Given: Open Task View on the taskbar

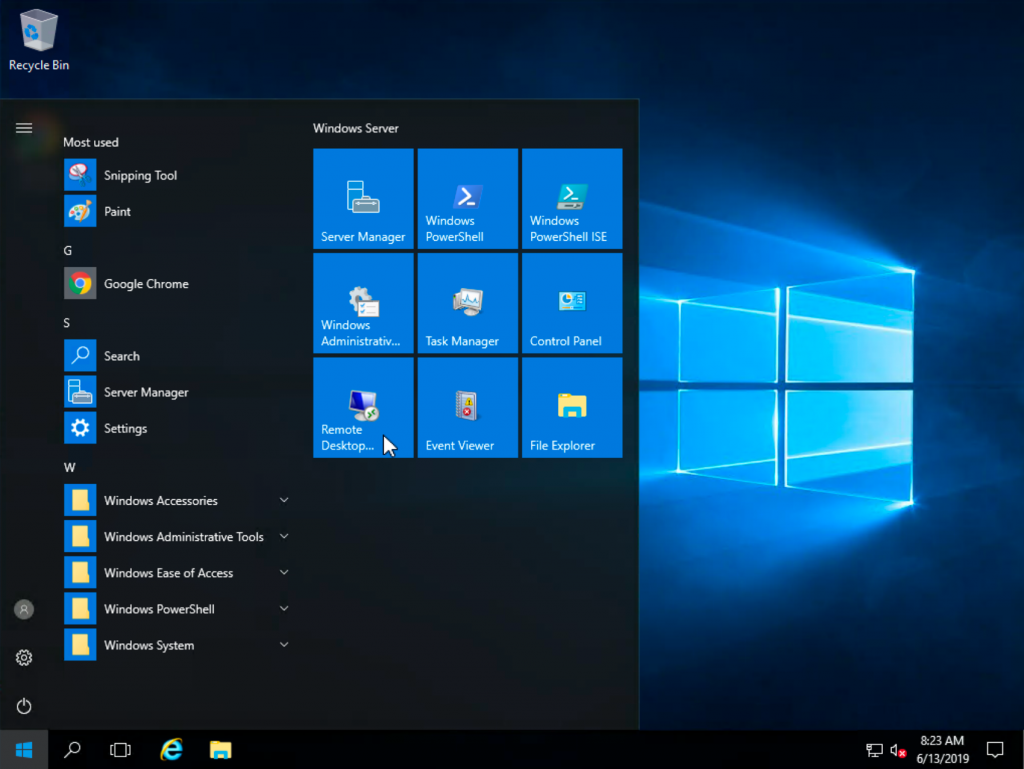Looking at the screenshot, I should (x=121, y=750).
